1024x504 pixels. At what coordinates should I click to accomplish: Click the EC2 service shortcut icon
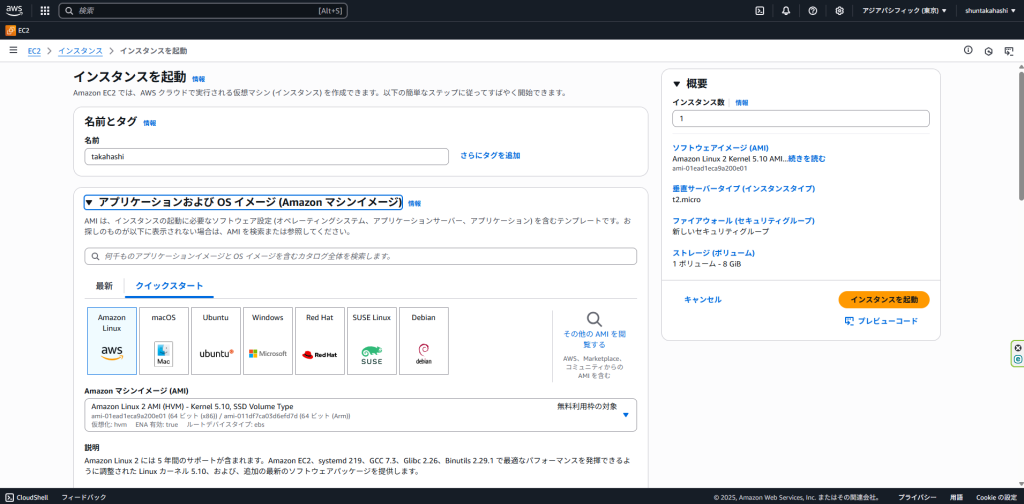coord(10,30)
